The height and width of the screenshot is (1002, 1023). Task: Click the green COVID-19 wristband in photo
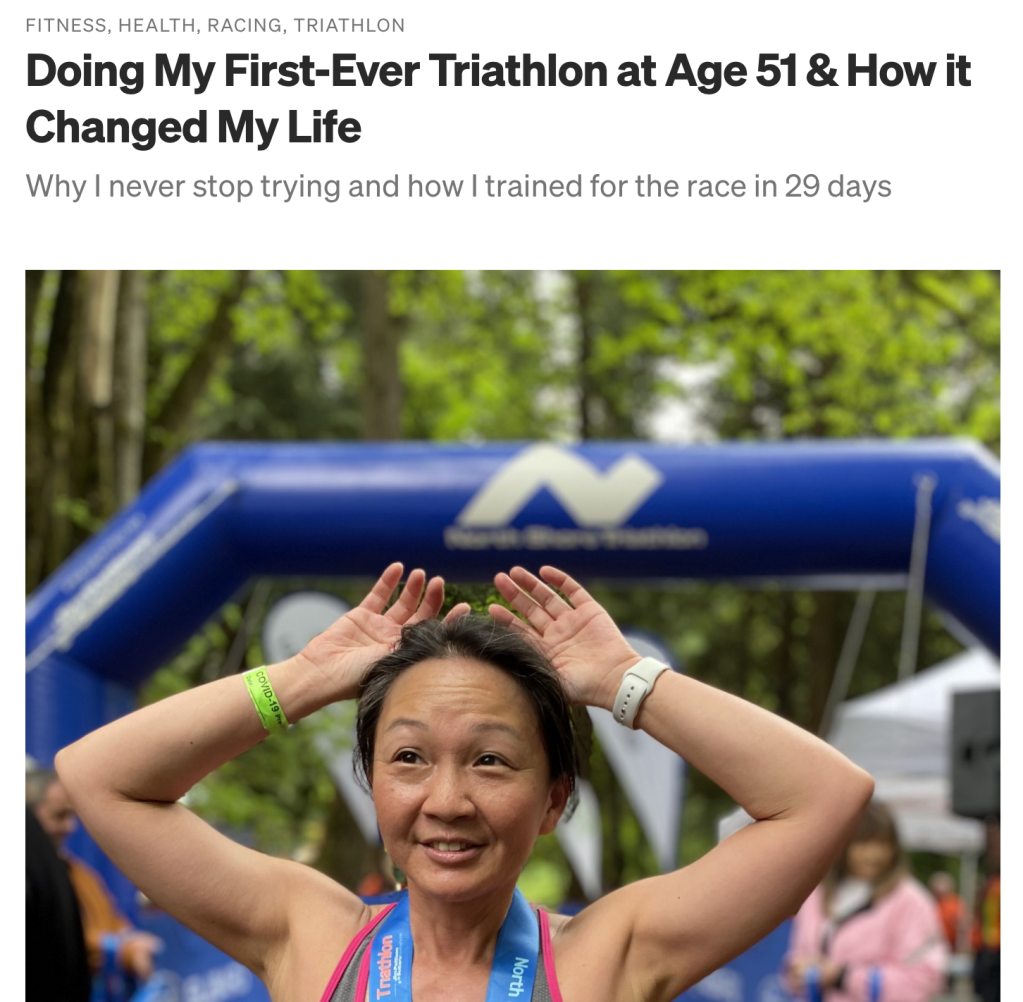click(x=265, y=699)
